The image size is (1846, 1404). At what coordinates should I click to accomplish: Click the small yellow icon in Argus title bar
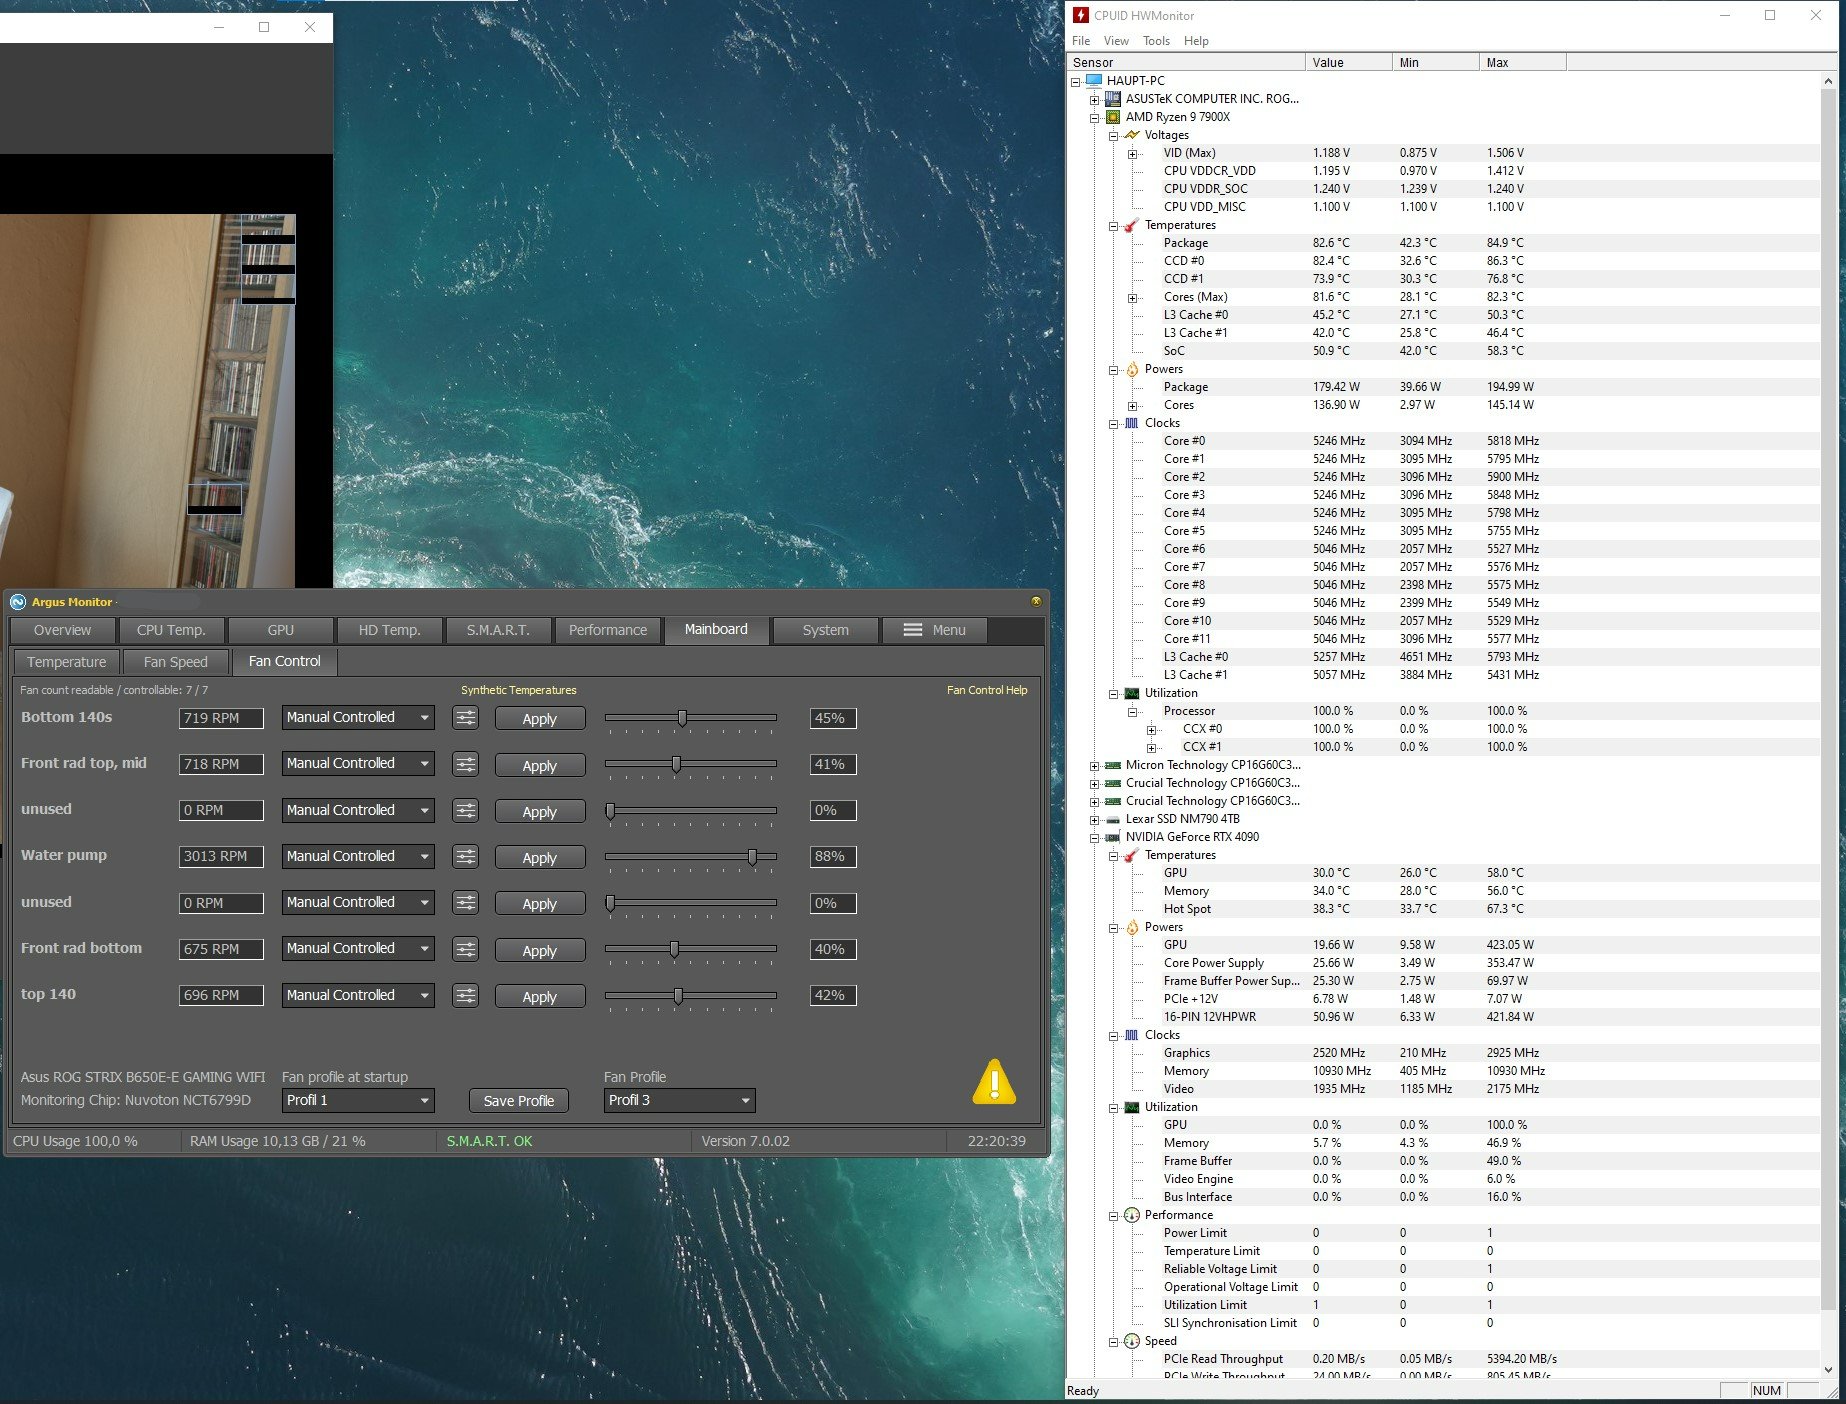point(1036,601)
